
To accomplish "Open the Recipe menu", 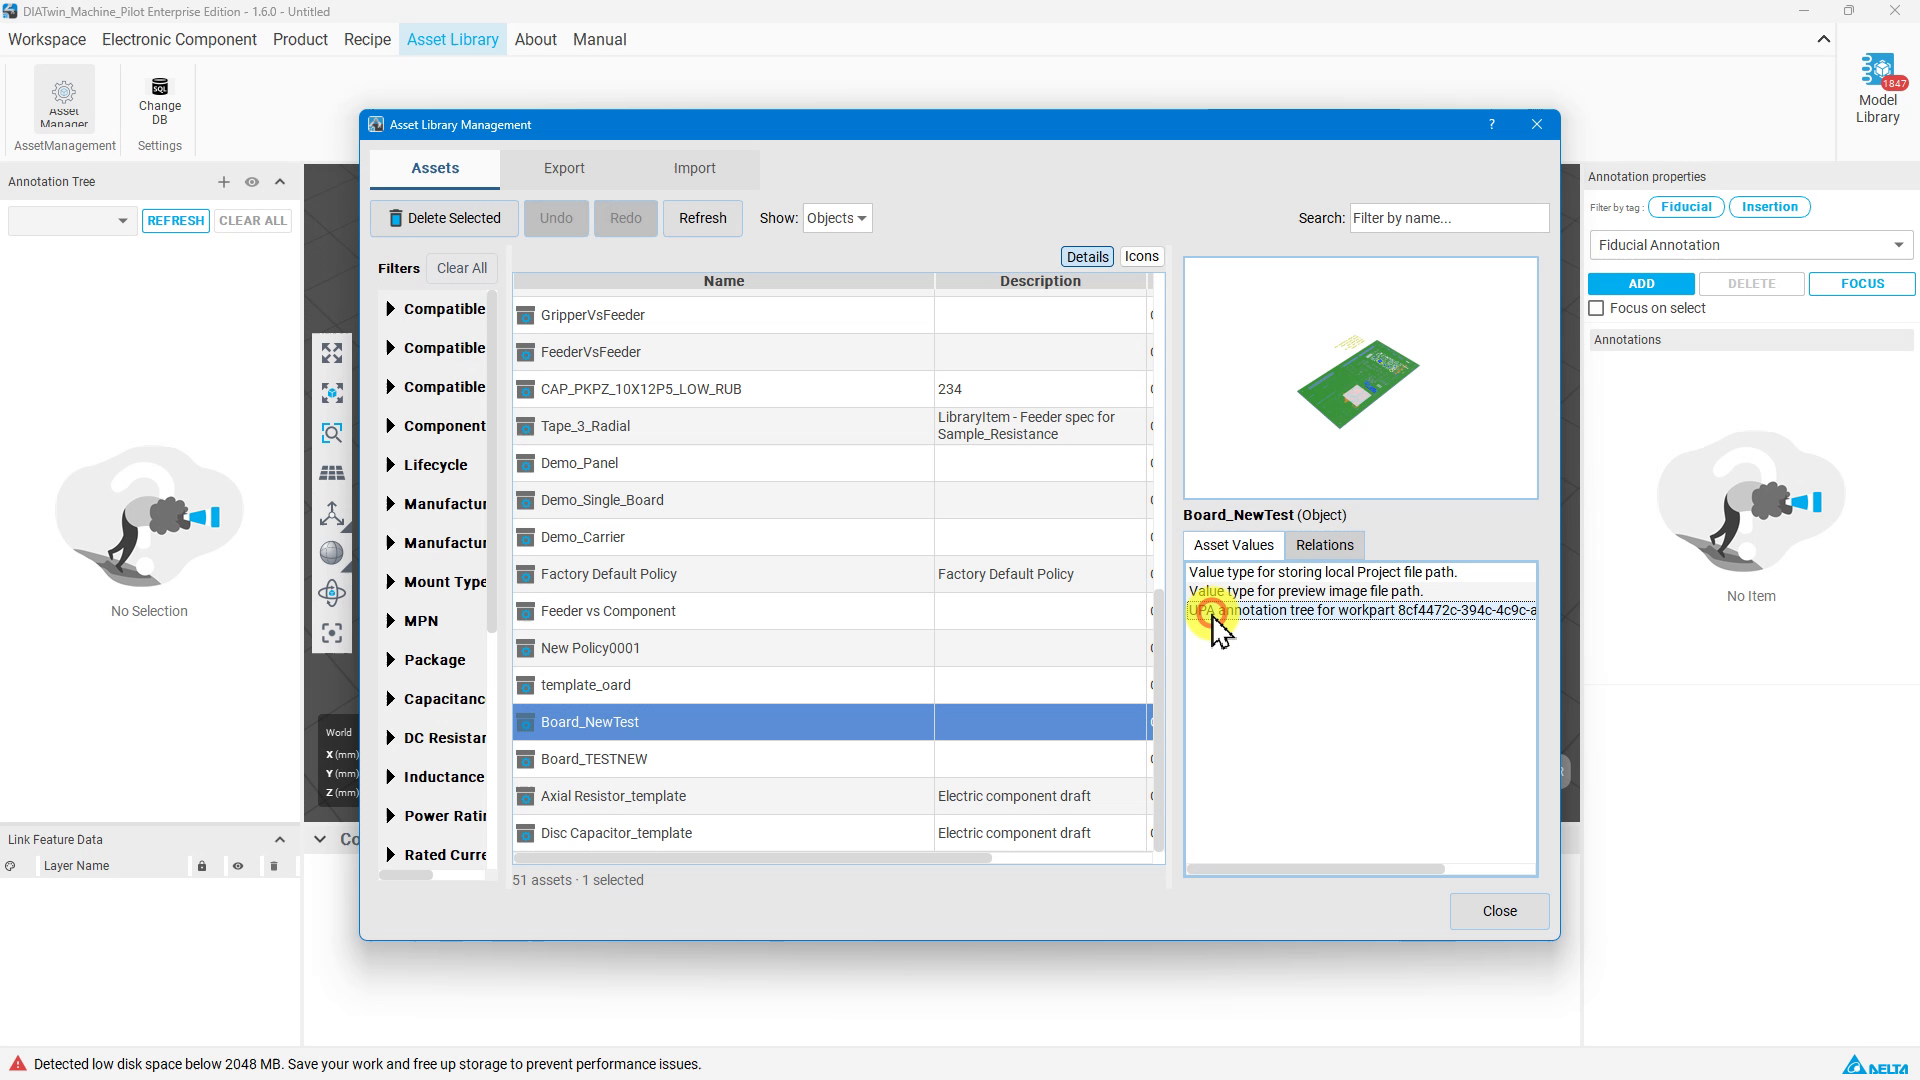I will coord(367,40).
